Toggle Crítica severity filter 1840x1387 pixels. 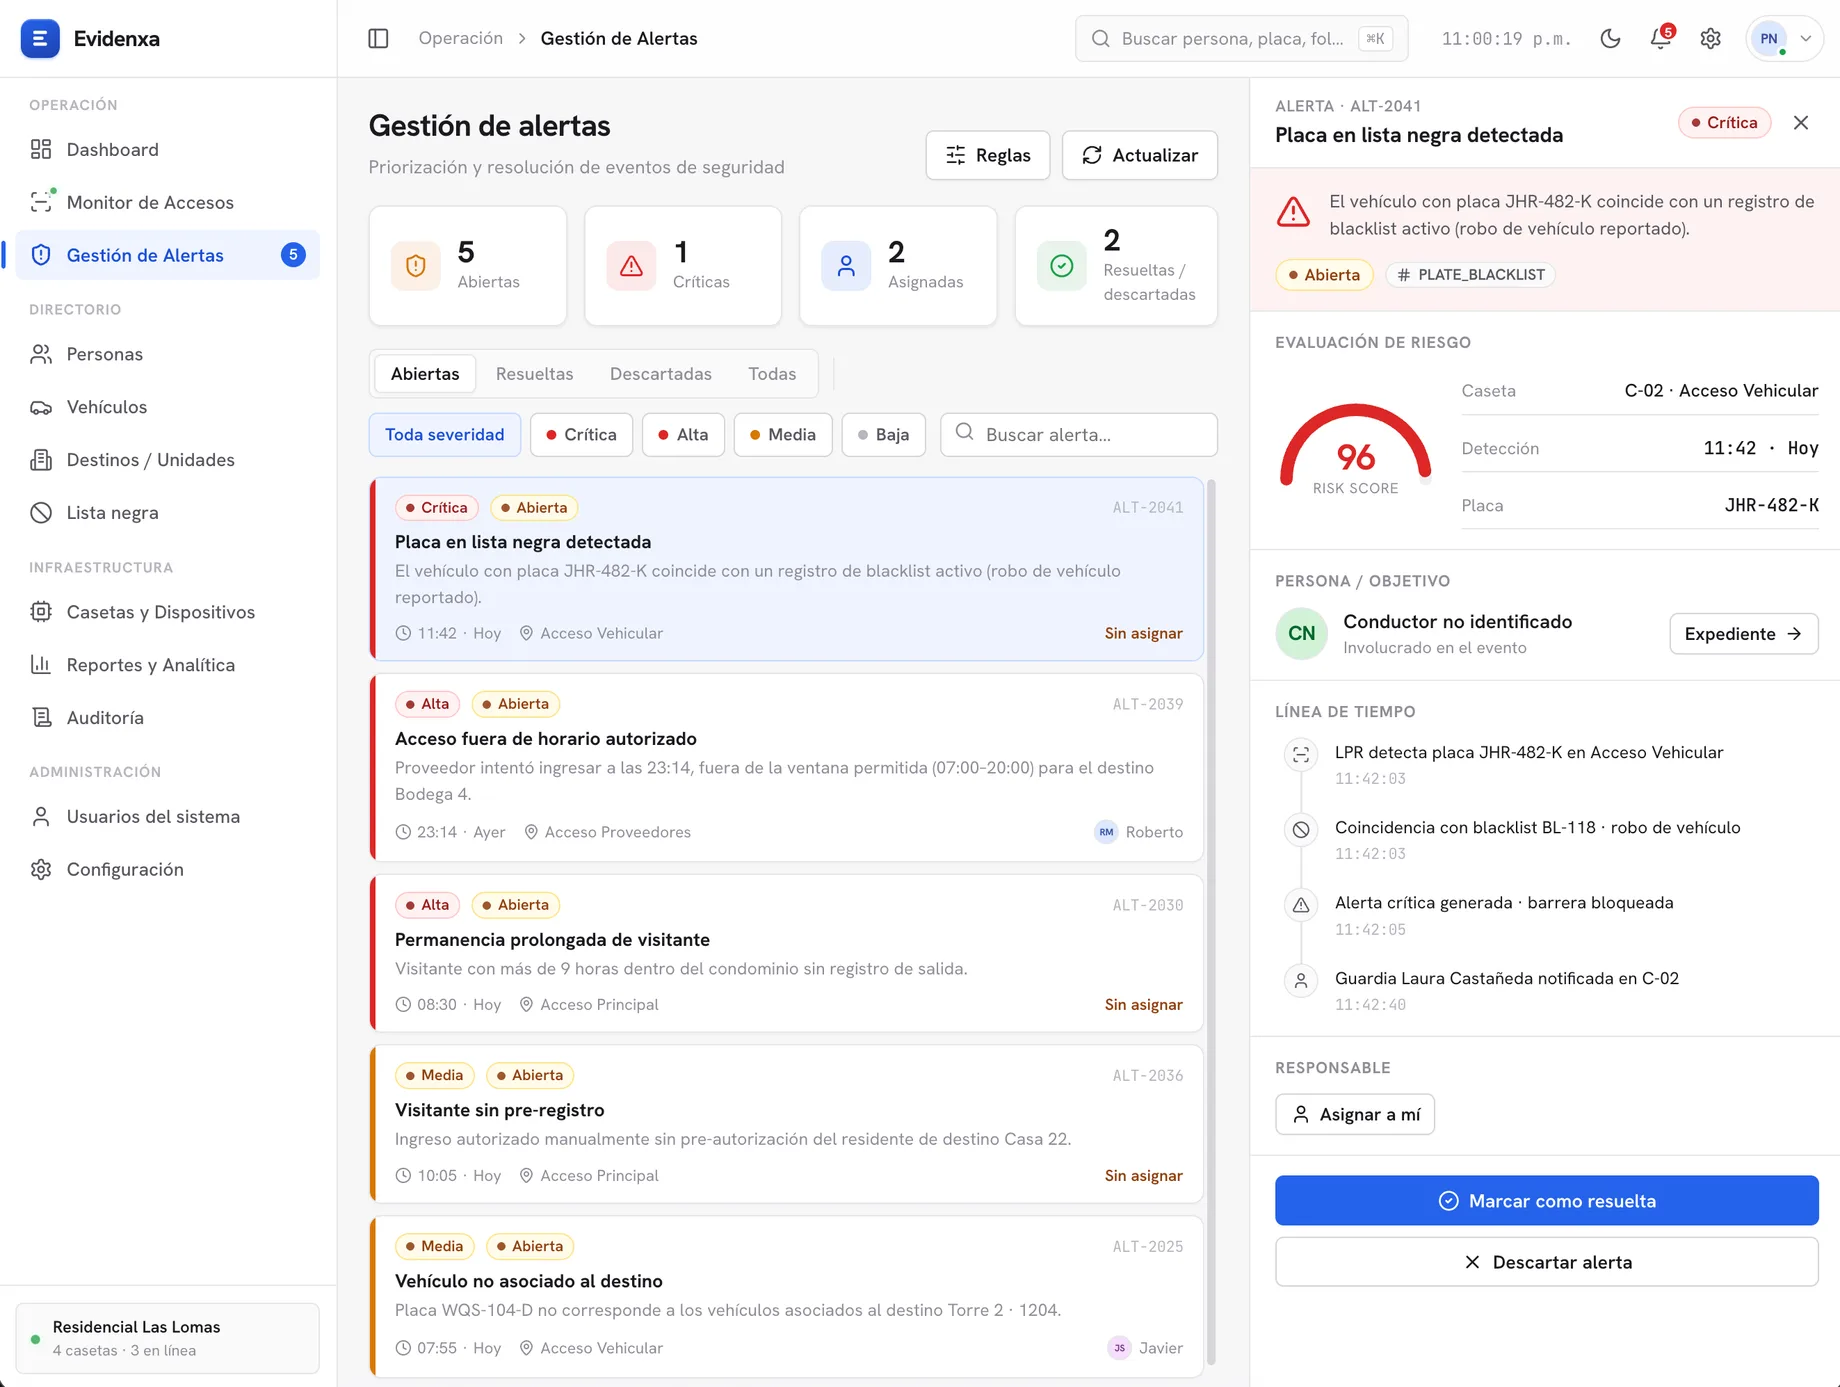coord(581,435)
